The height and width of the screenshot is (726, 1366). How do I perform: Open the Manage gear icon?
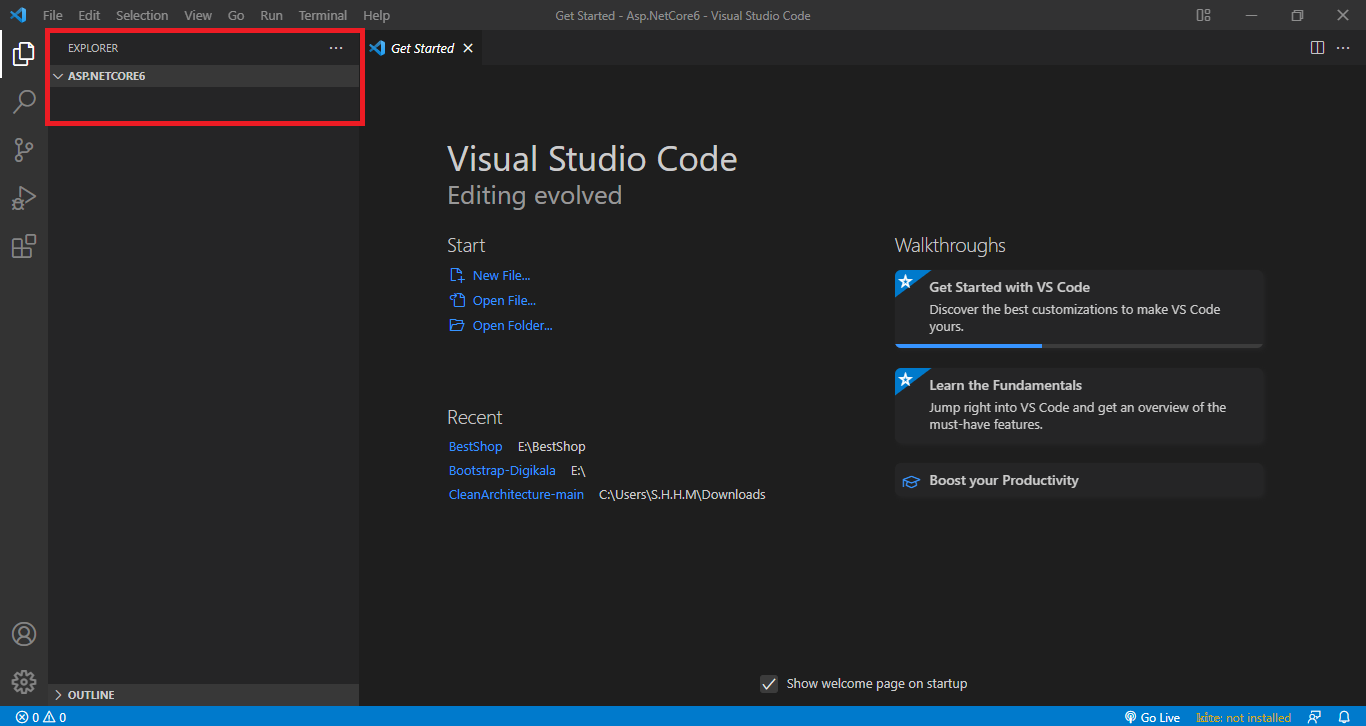24,682
